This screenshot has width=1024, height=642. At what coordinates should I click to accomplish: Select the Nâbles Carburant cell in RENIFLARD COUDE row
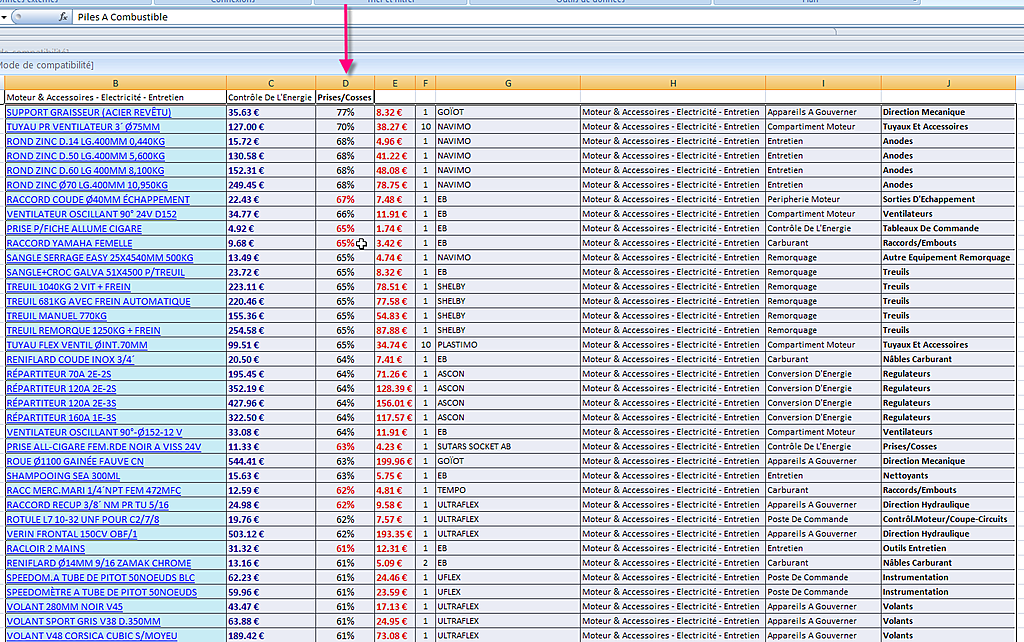coord(948,359)
